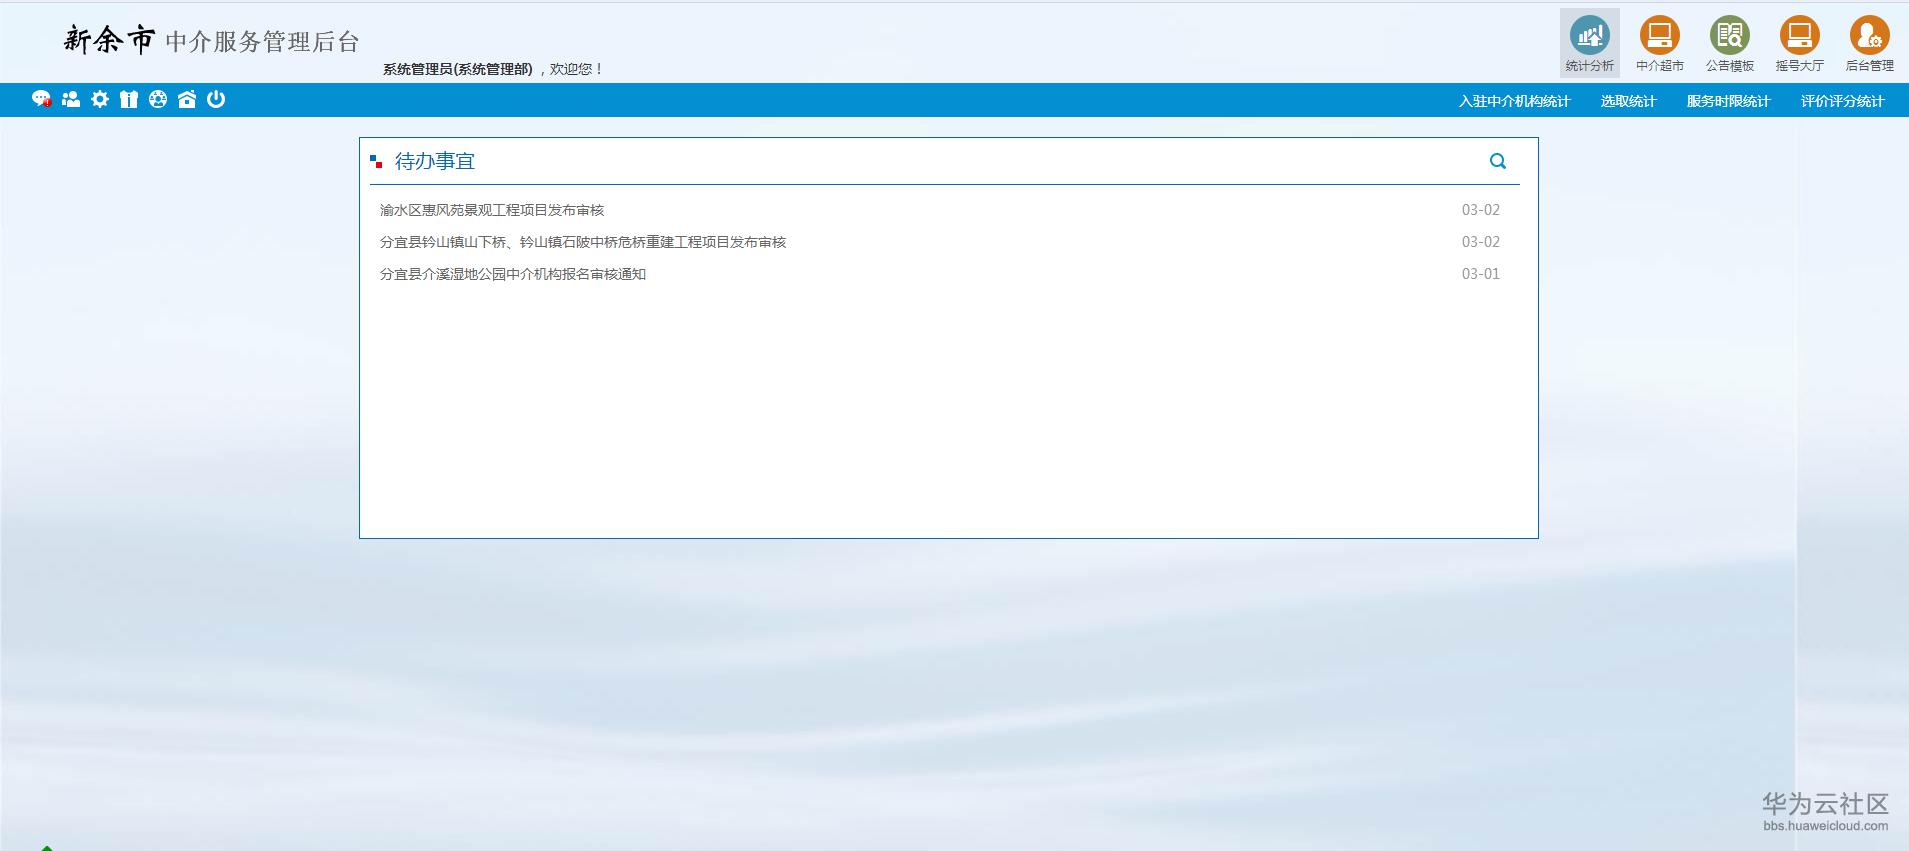The height and width of the screenshot is (851, 1909).
Task: Open the 摇号大厅 lottery hall
Action: click(x=1799, y=43)
